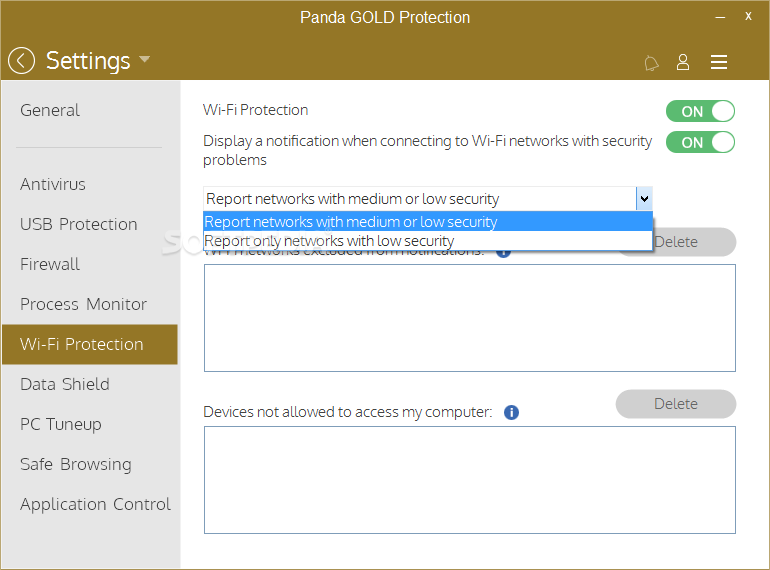Open the hamburger menu icon
770x570 pixels.
(x=718, y=62)
